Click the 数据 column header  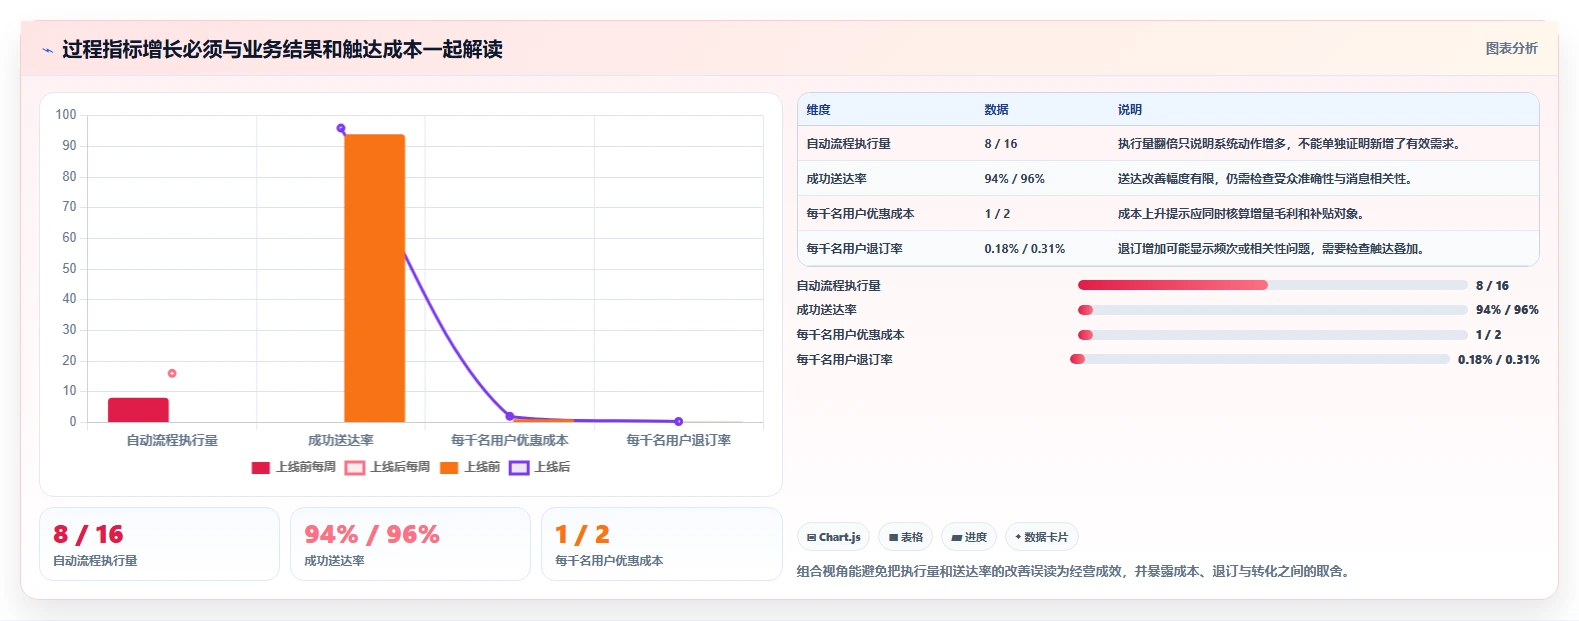[996, 110]
